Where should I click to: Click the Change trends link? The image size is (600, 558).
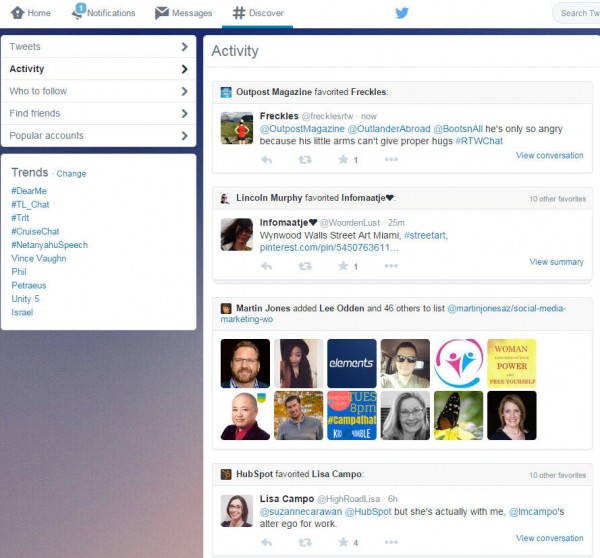point(71,174)
